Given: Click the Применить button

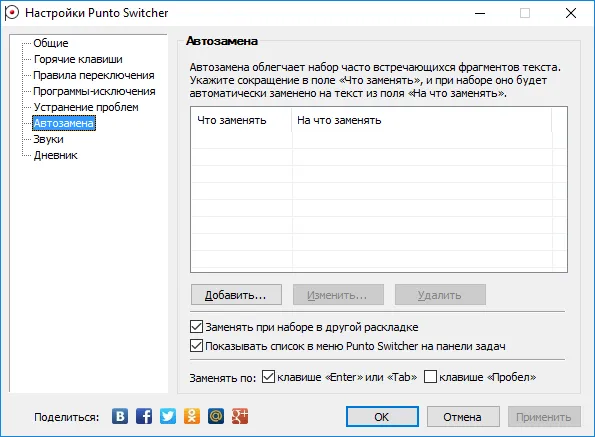Looking at the screenshot, I should [x=544, y=417].
